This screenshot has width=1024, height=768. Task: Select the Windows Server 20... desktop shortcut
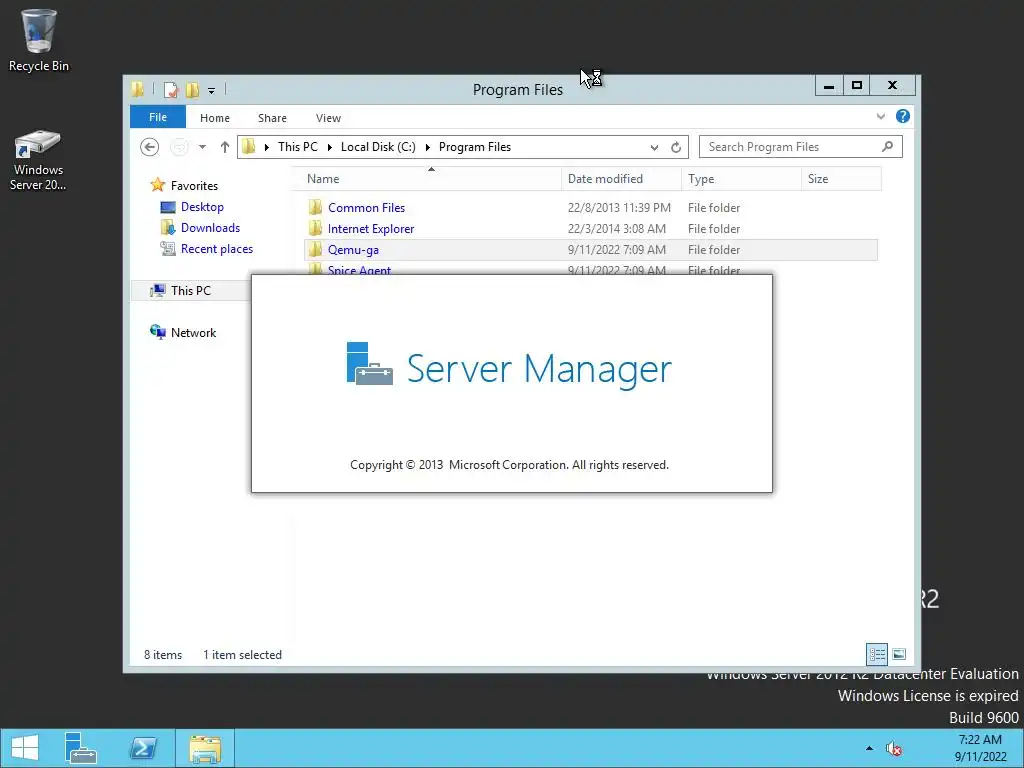pos(38,160)
